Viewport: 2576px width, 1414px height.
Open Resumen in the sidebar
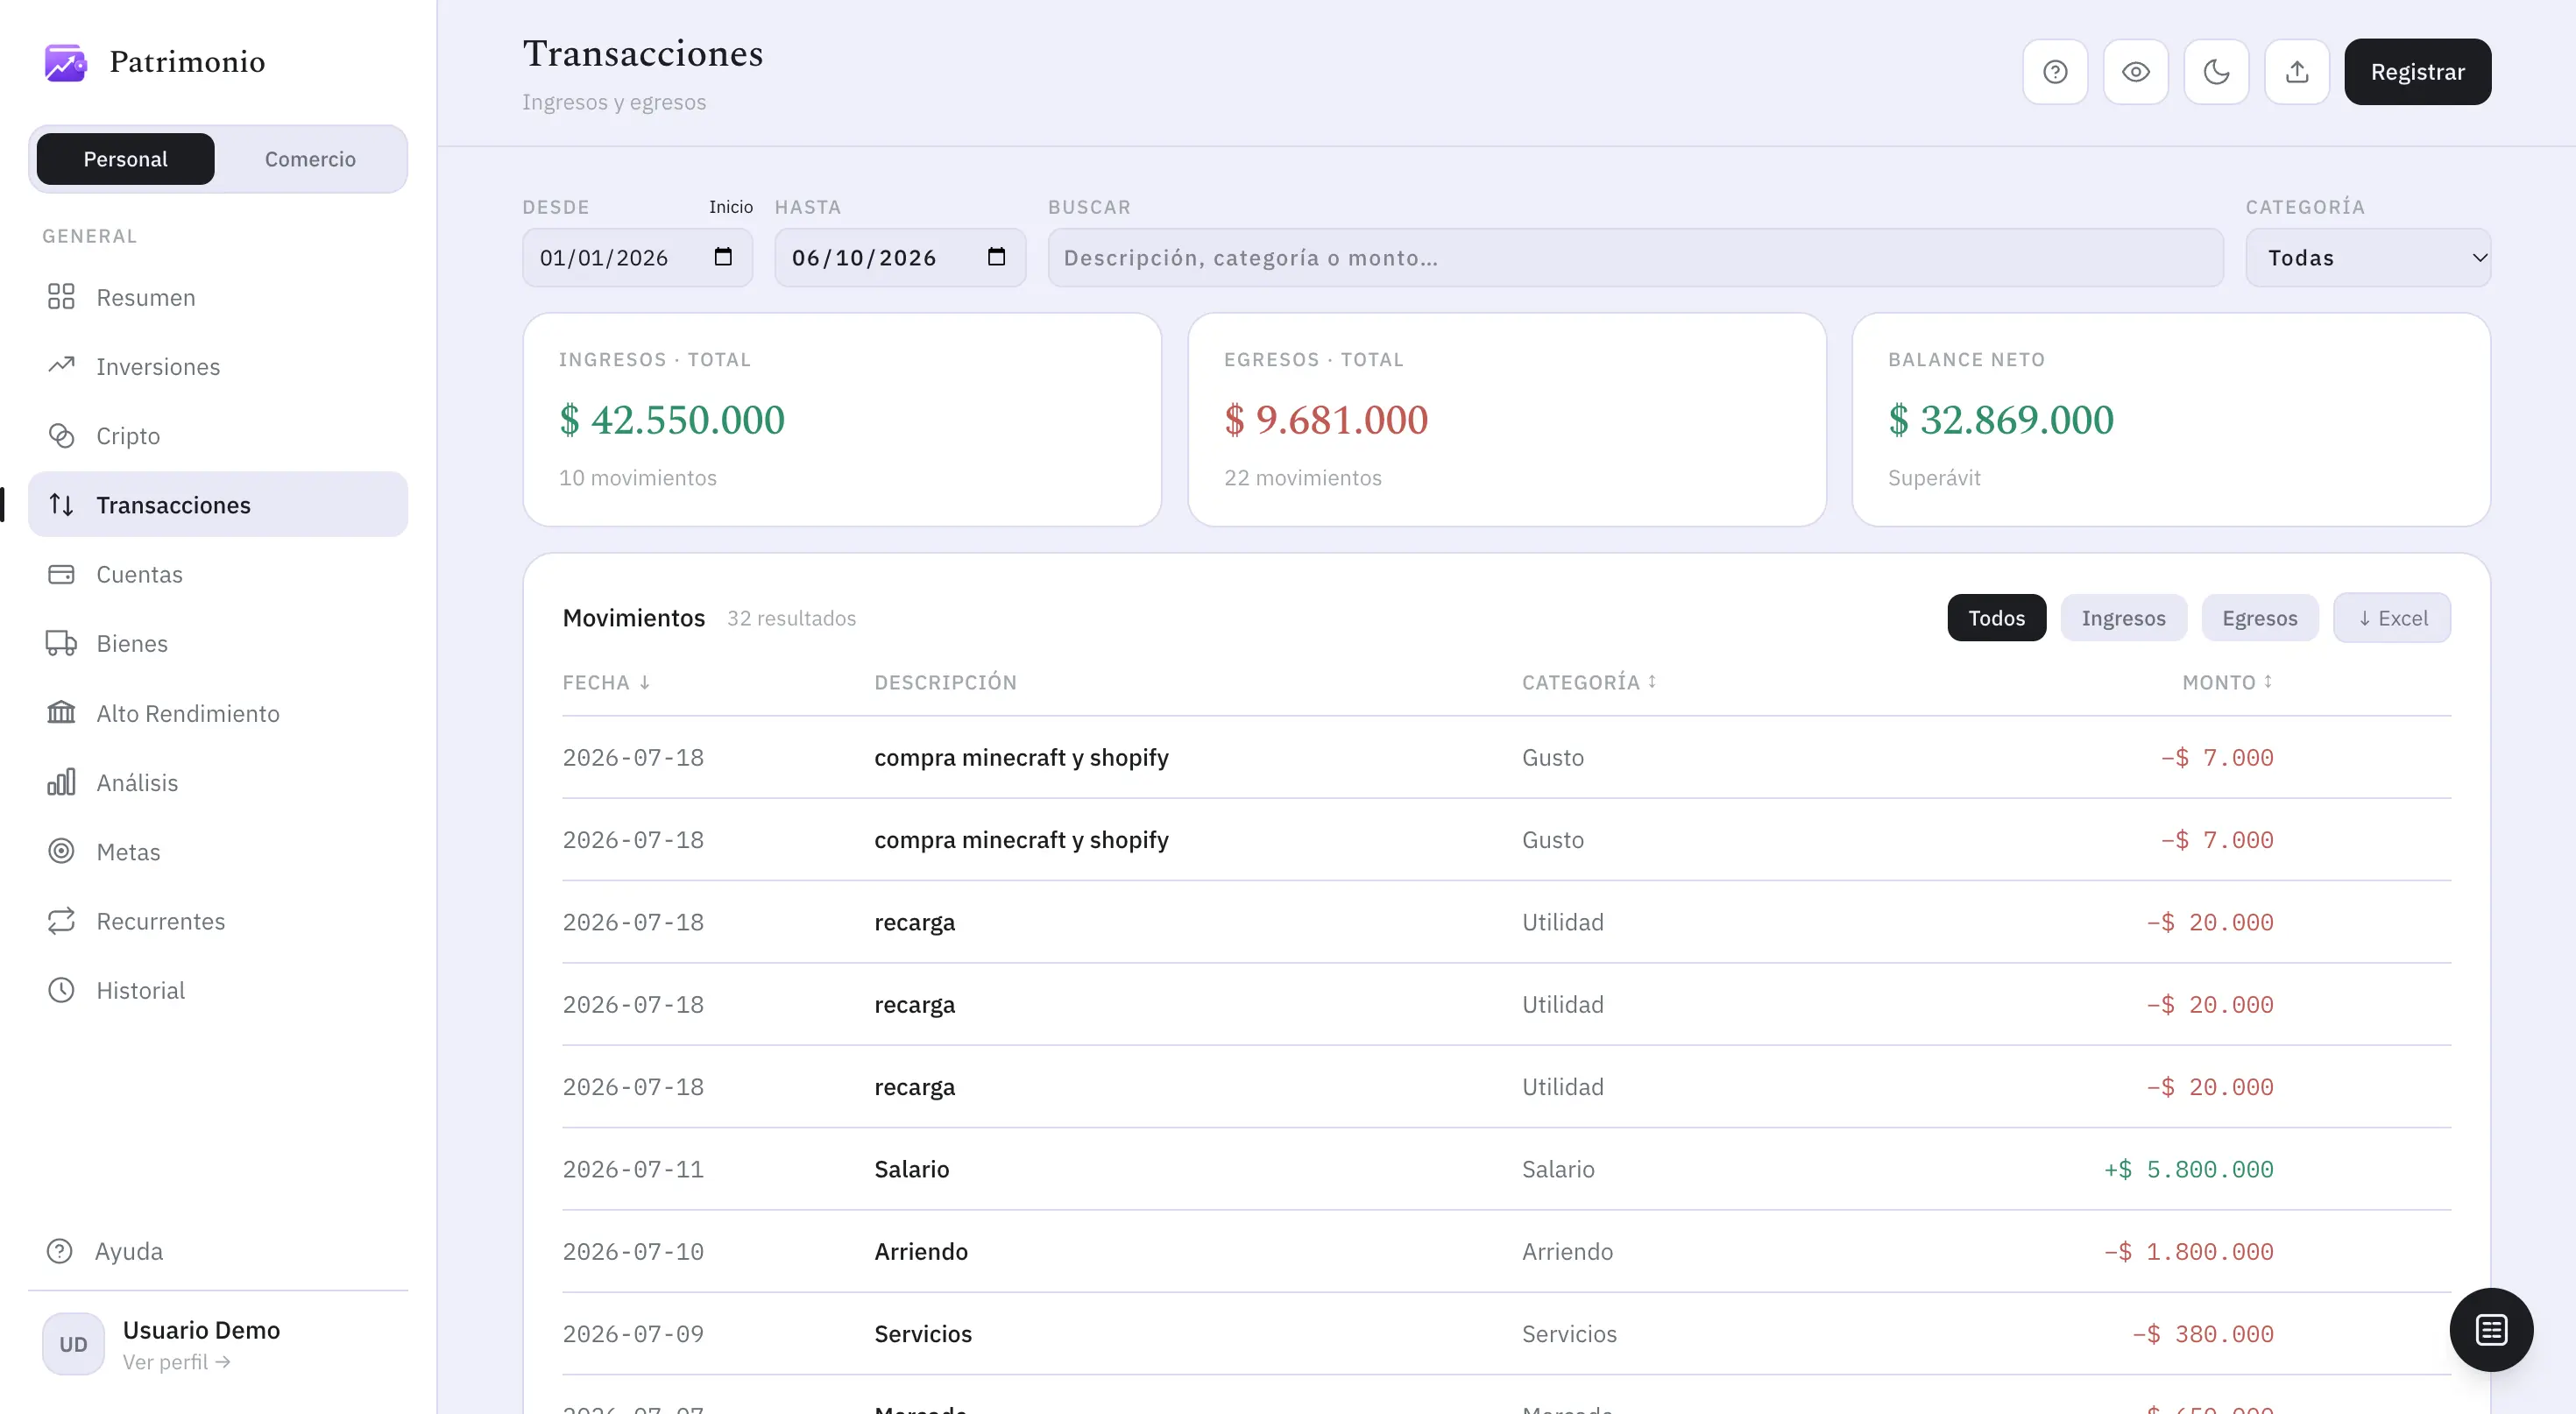218,297
